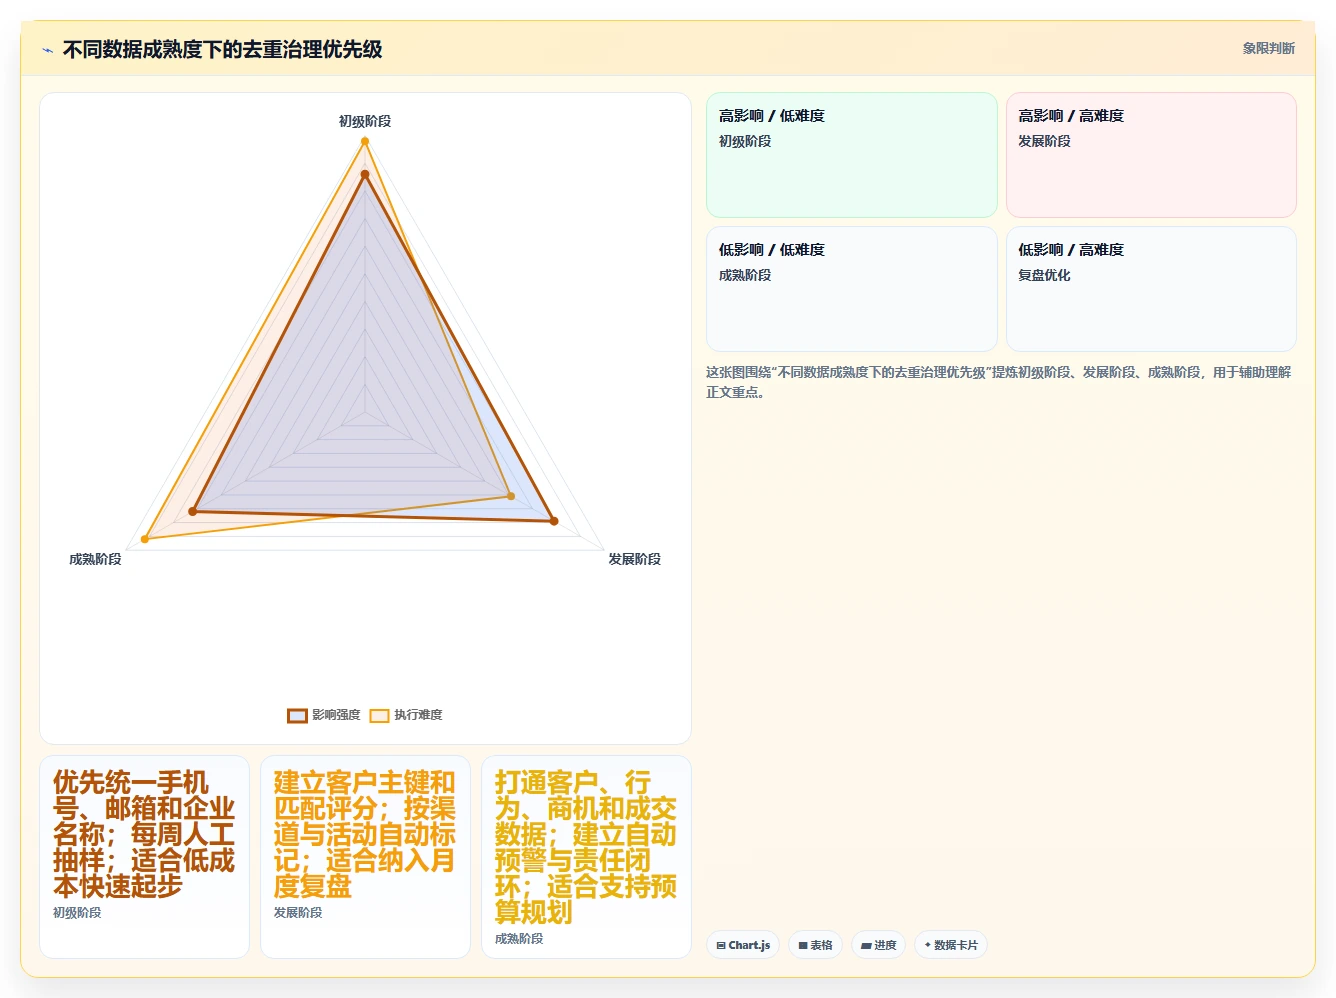Select the 高影响 / 高难度 quadrant card
The height and width of the screenshot is (998, 1336).
pos(1151,155)
